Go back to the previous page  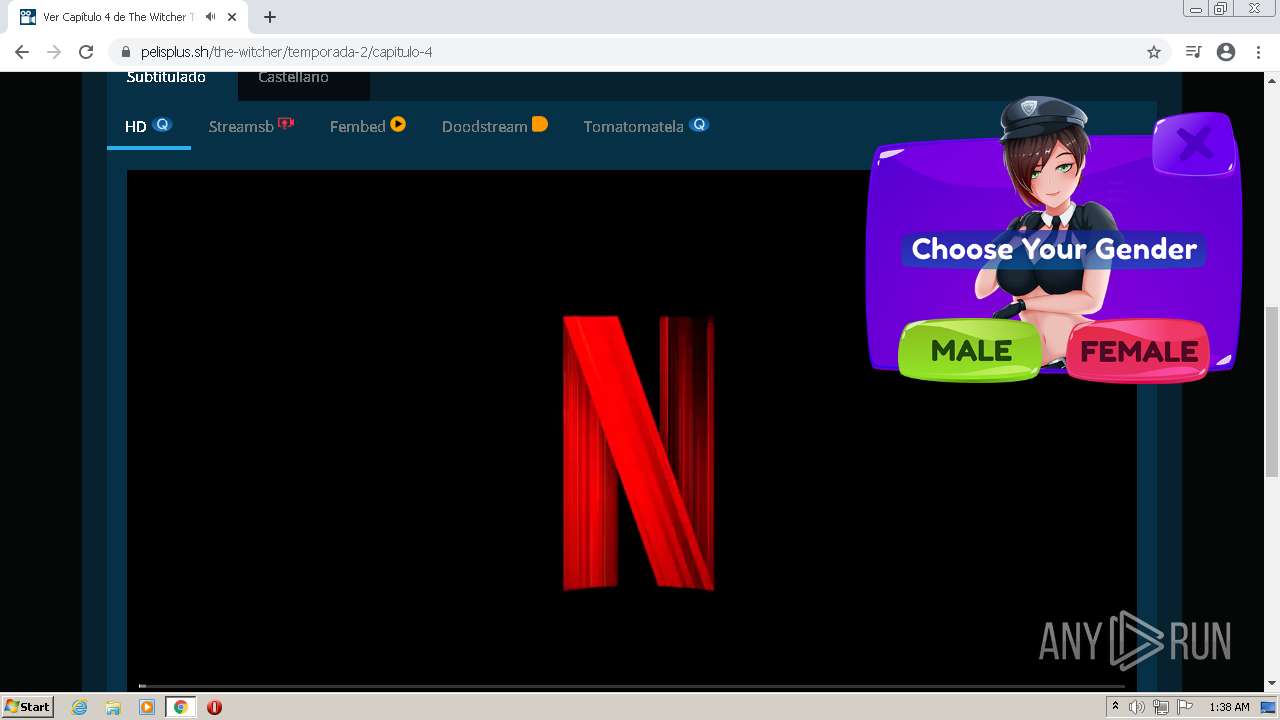click(22, 52)
